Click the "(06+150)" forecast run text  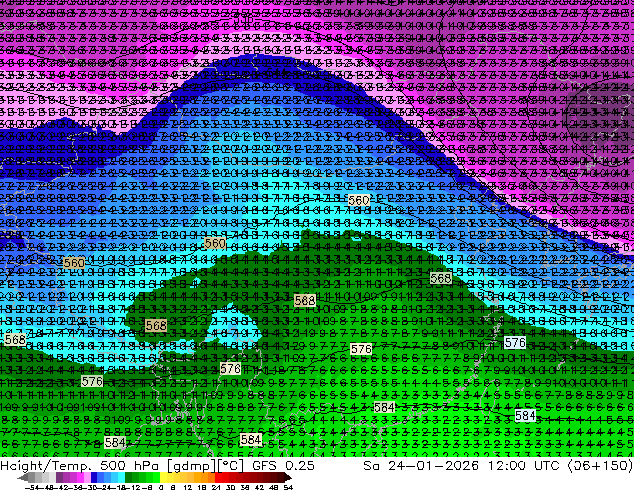[601, 466]
